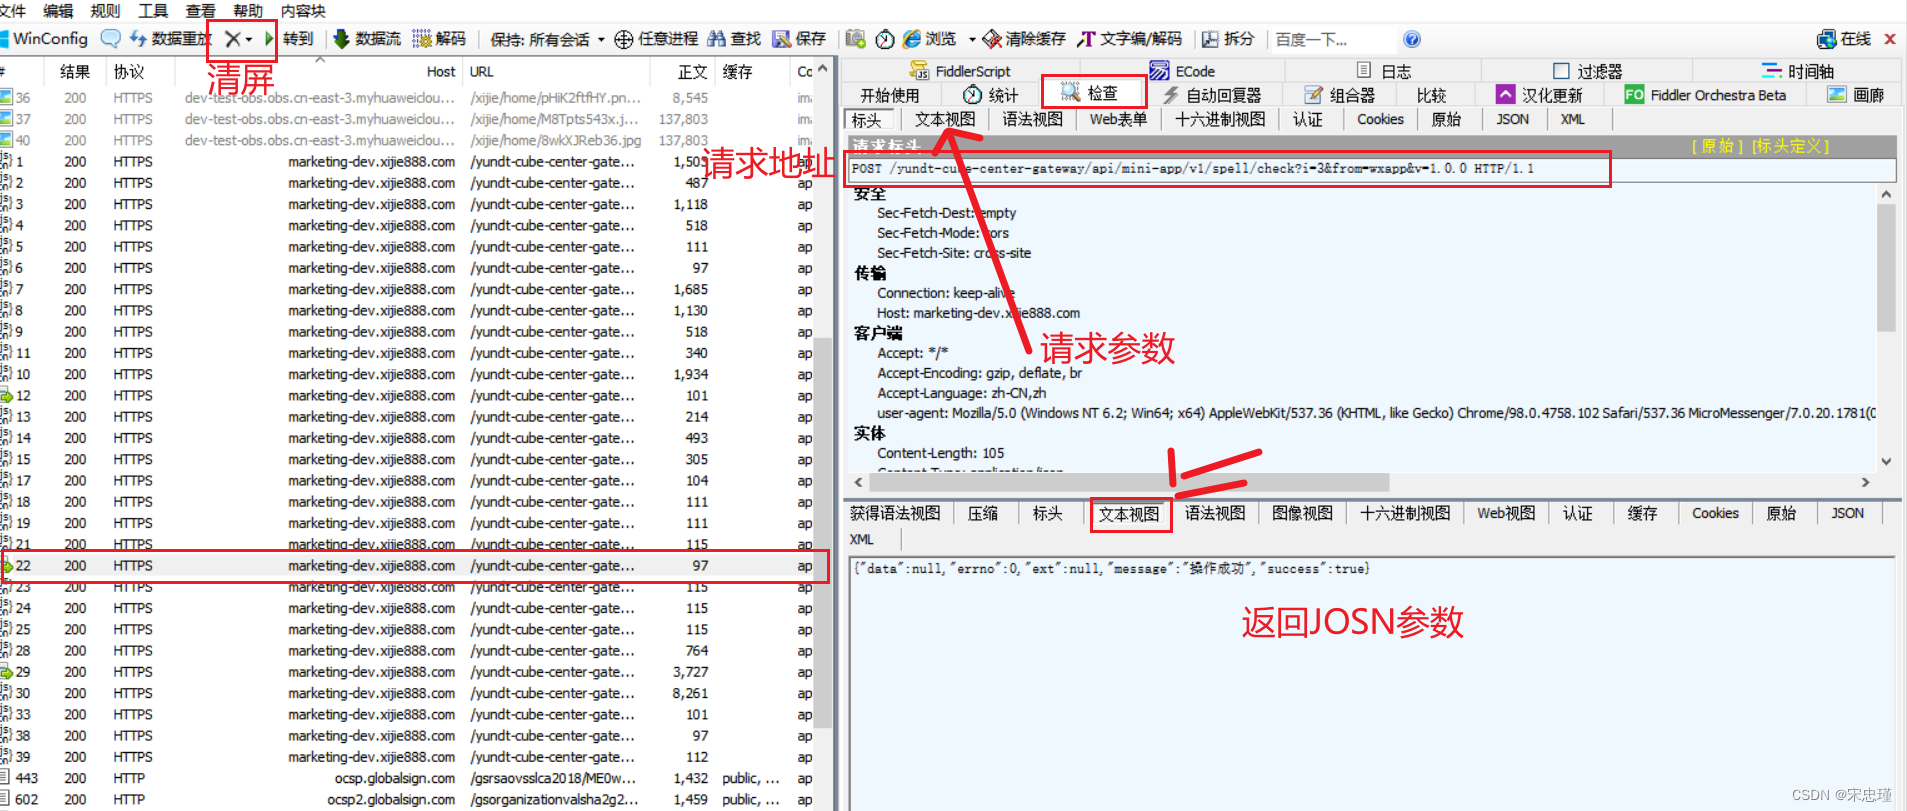
Task: Open the 组合器 composer tab
Action: click(1340, 95)
